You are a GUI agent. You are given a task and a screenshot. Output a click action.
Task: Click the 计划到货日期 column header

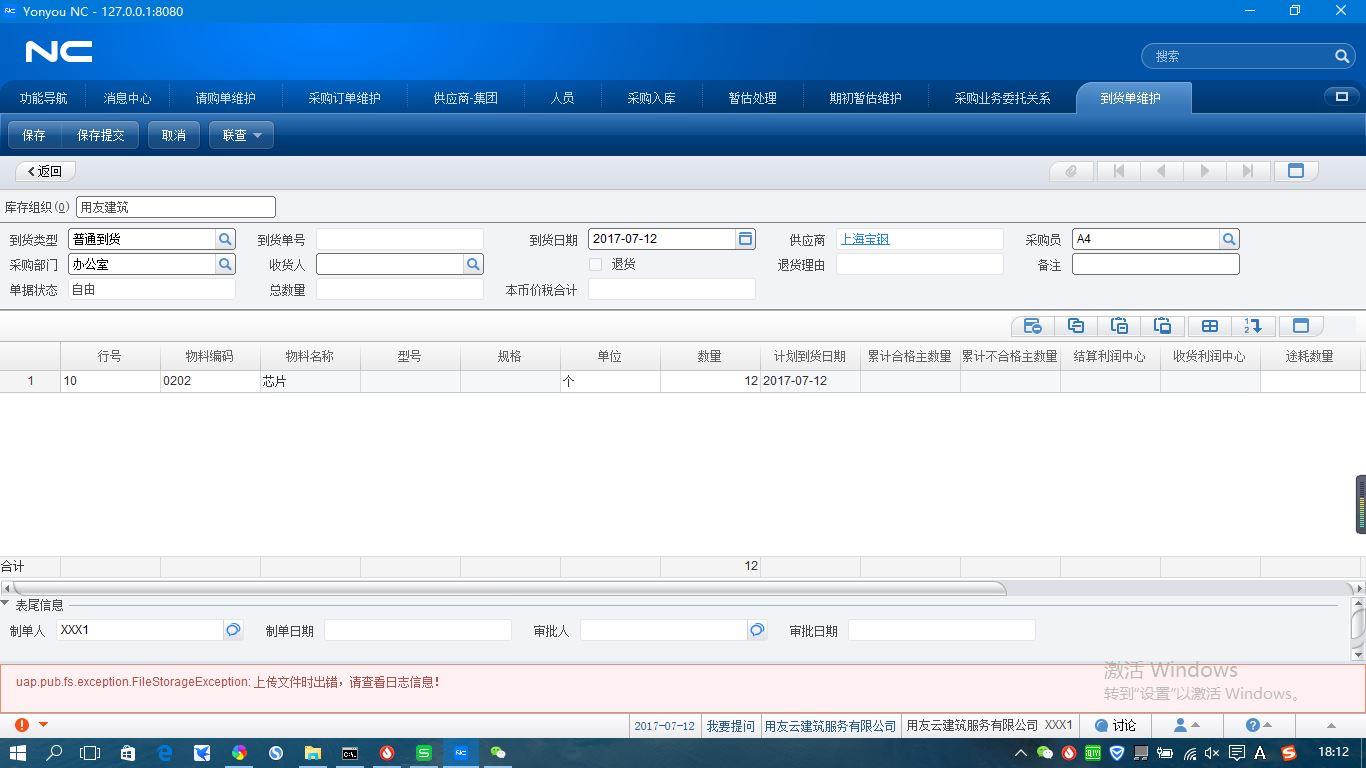coord(810,356)
